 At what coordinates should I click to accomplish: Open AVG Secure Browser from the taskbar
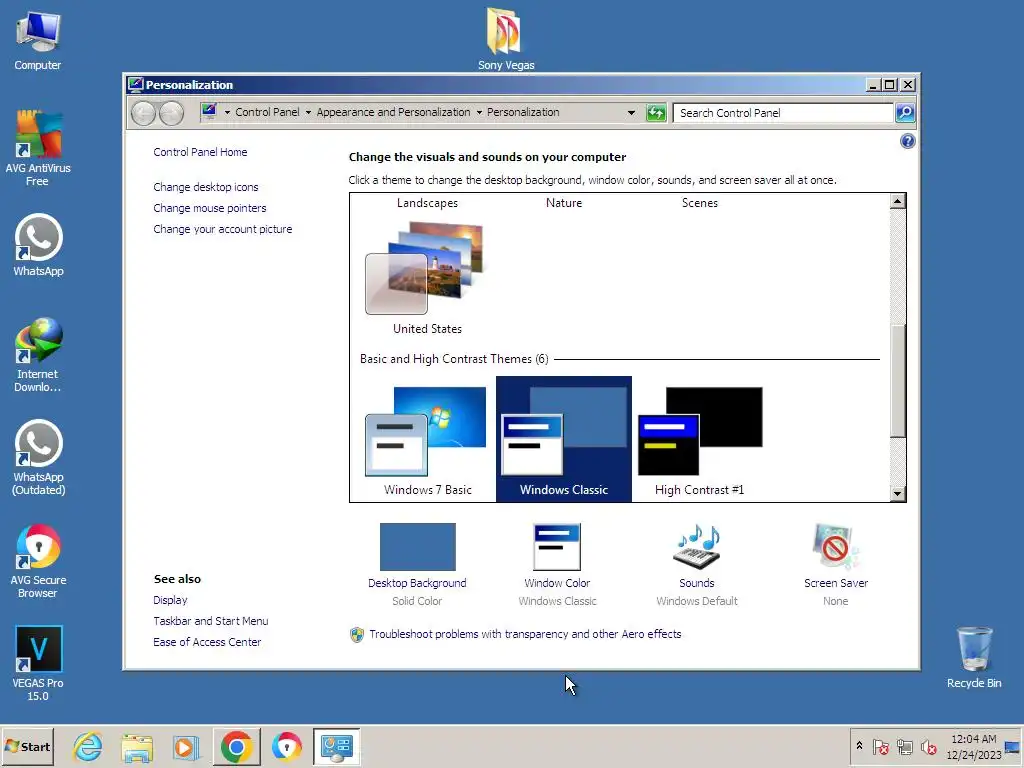[287, 747]
